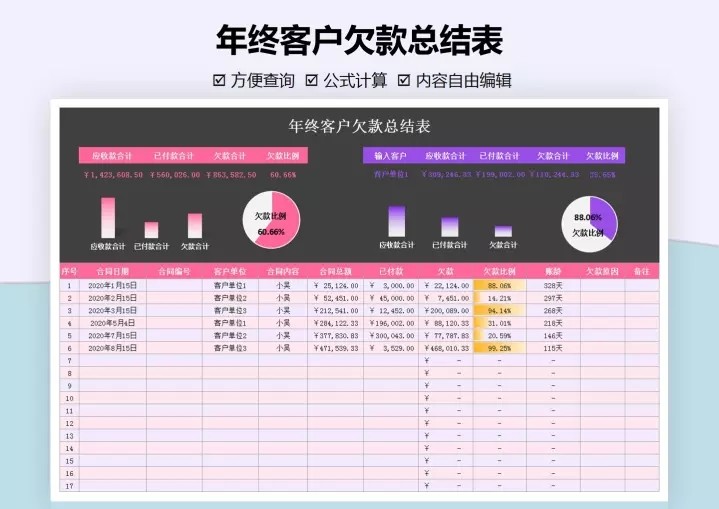Click the 内容自由编辑 checkbox icon
This screenshot has height=509, width=719.
tap(404, 81)
